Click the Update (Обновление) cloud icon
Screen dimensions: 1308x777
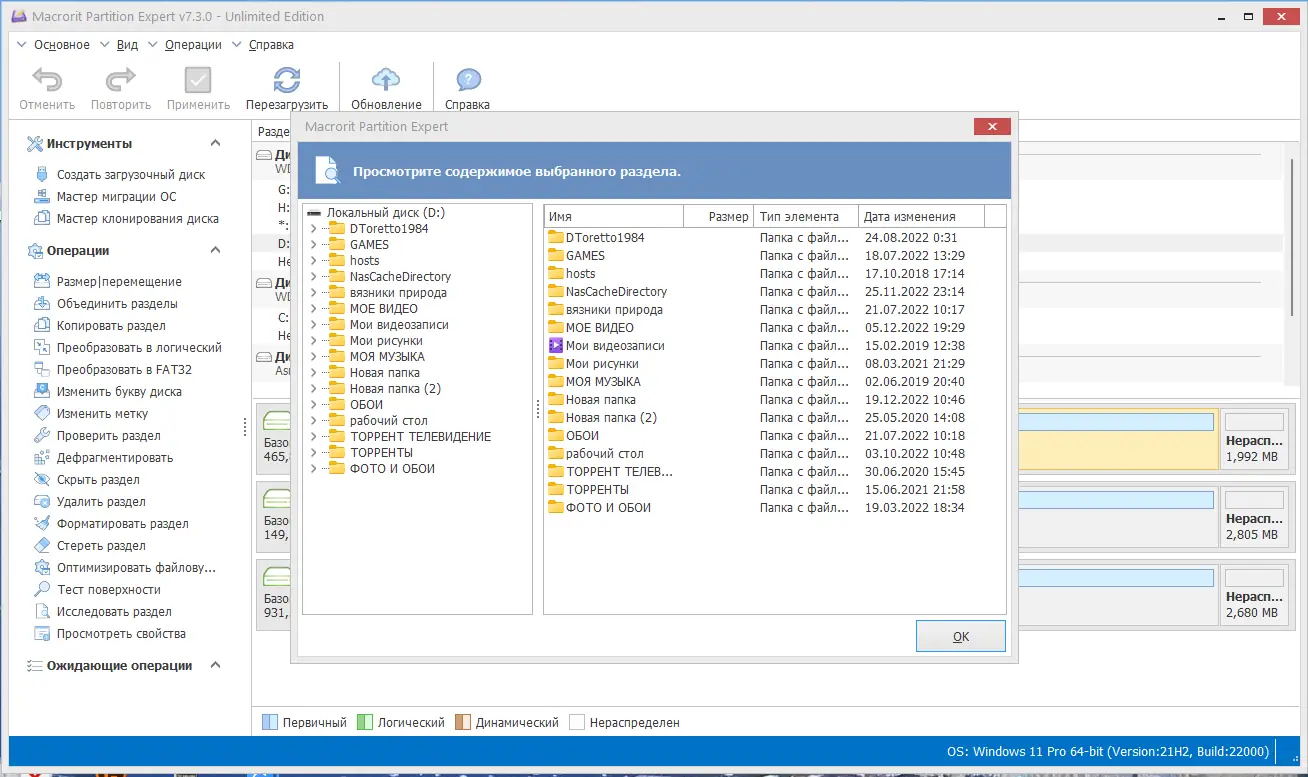click(x=386, y=81)
